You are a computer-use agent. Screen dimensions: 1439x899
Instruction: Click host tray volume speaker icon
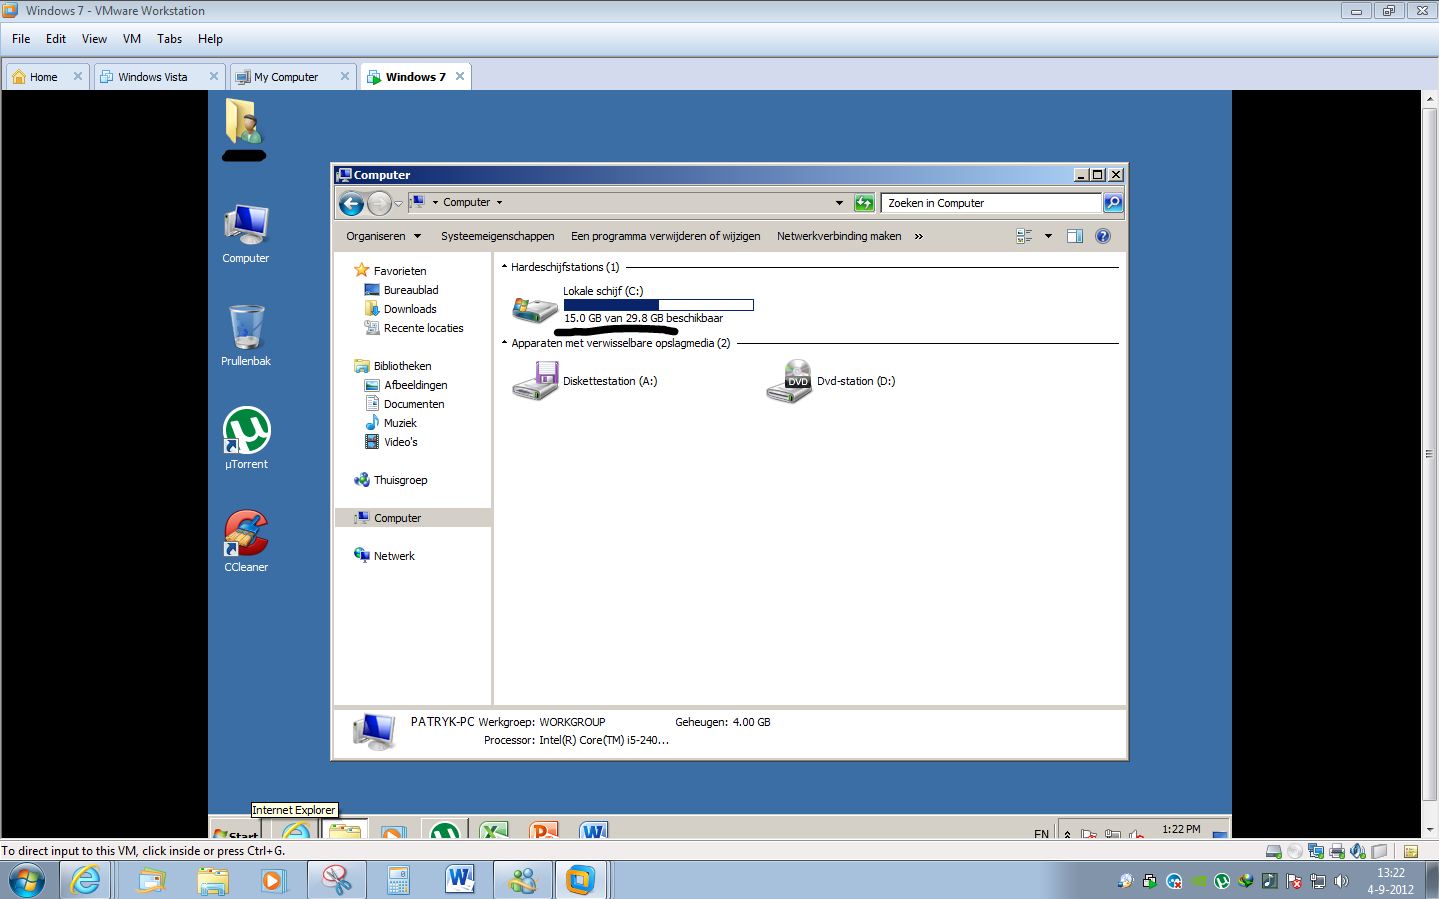[1341, 881]
